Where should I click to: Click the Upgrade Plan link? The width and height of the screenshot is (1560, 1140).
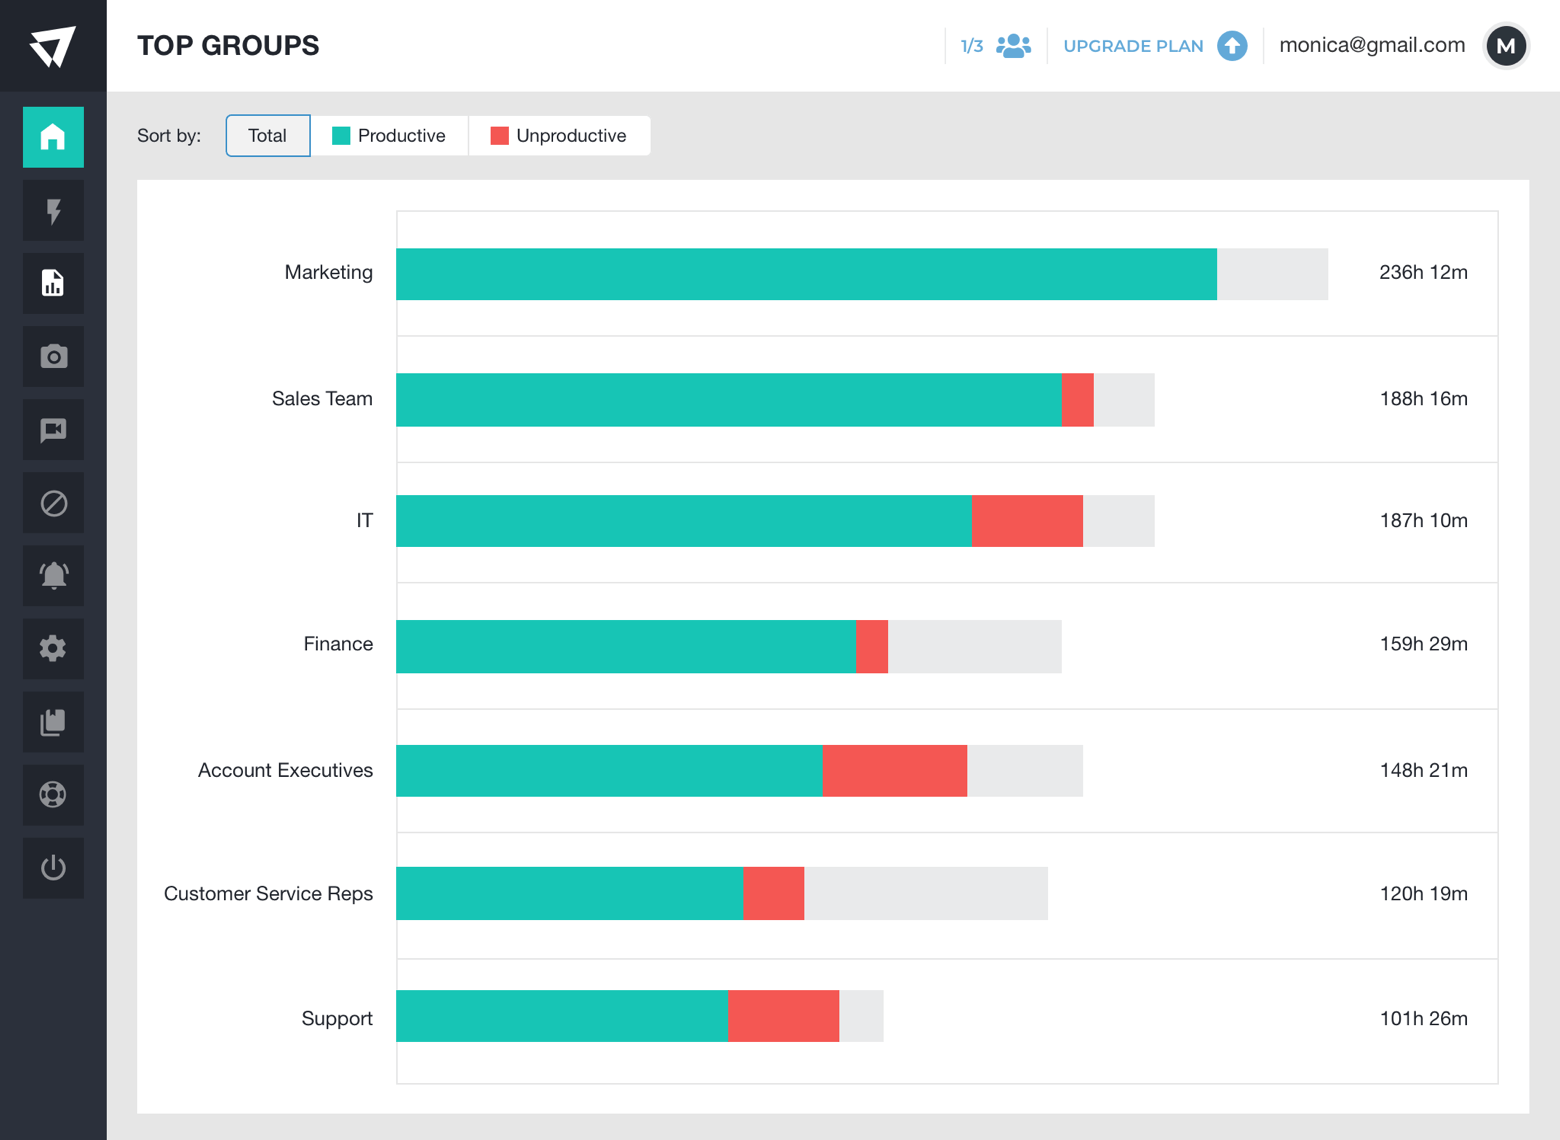pos(1133,46)
